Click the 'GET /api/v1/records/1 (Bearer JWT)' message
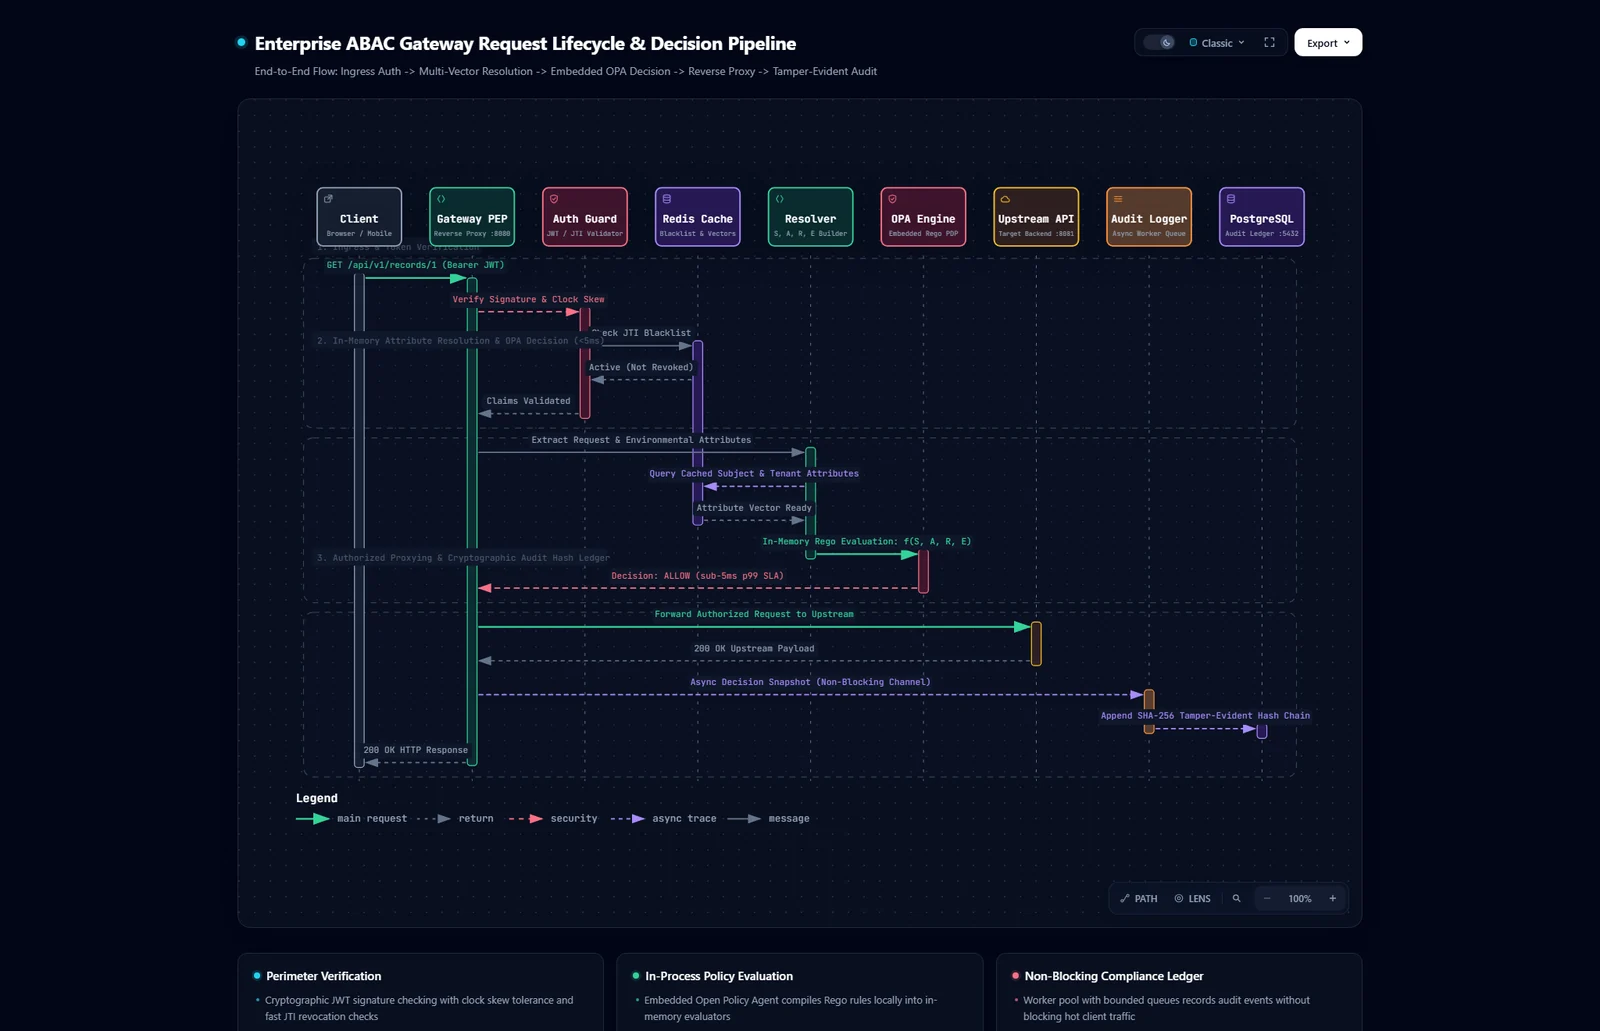Viewport: 1600px width, 1031px height. [415, 265]
